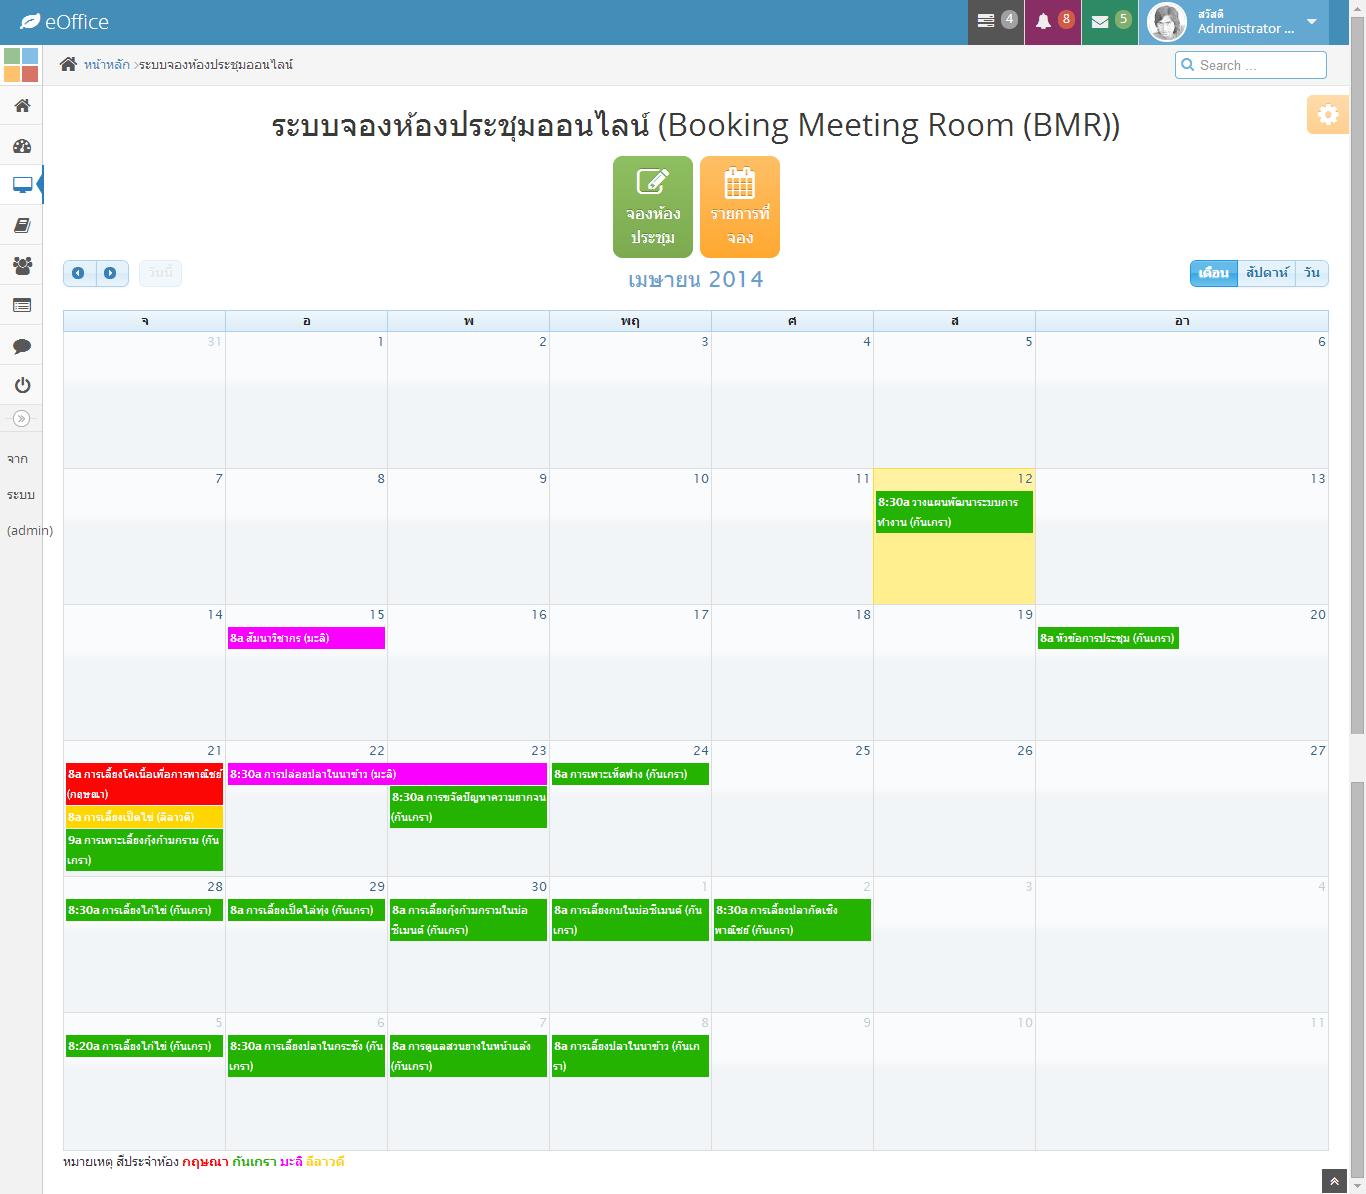This screenshot has width=1366, height=1194.
Task: Open the 8:30a event on April 28
Action: 145,910
